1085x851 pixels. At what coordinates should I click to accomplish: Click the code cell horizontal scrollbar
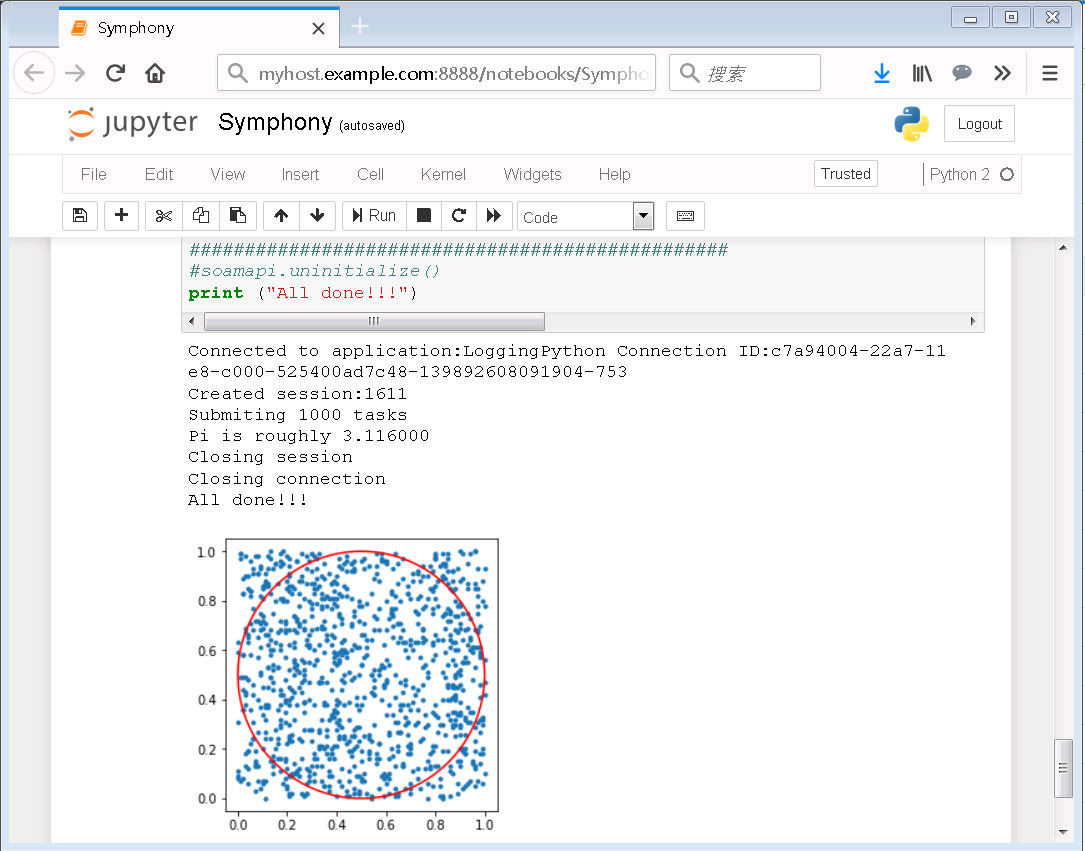pos(374,322)
